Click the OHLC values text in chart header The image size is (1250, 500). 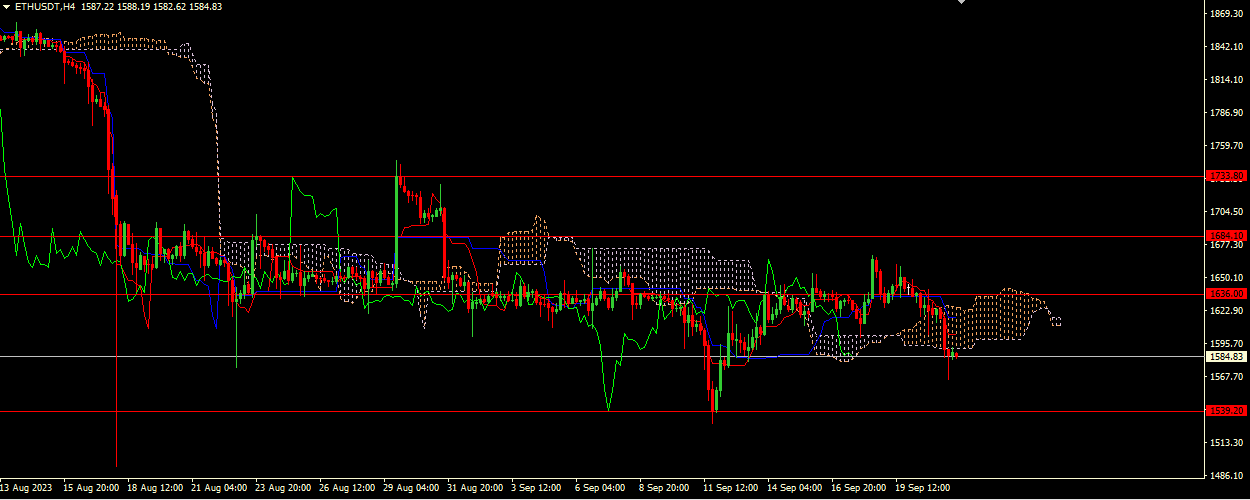[152, 7]
